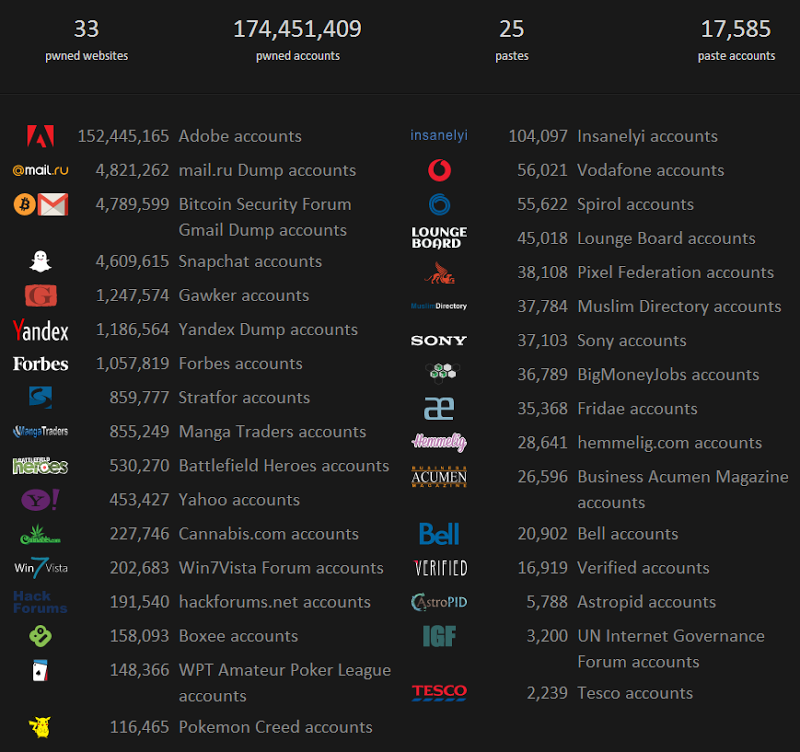Click the Acumen magazine logo
The width and height of the screenshot is (800, 752).
[x=439, y=477]
